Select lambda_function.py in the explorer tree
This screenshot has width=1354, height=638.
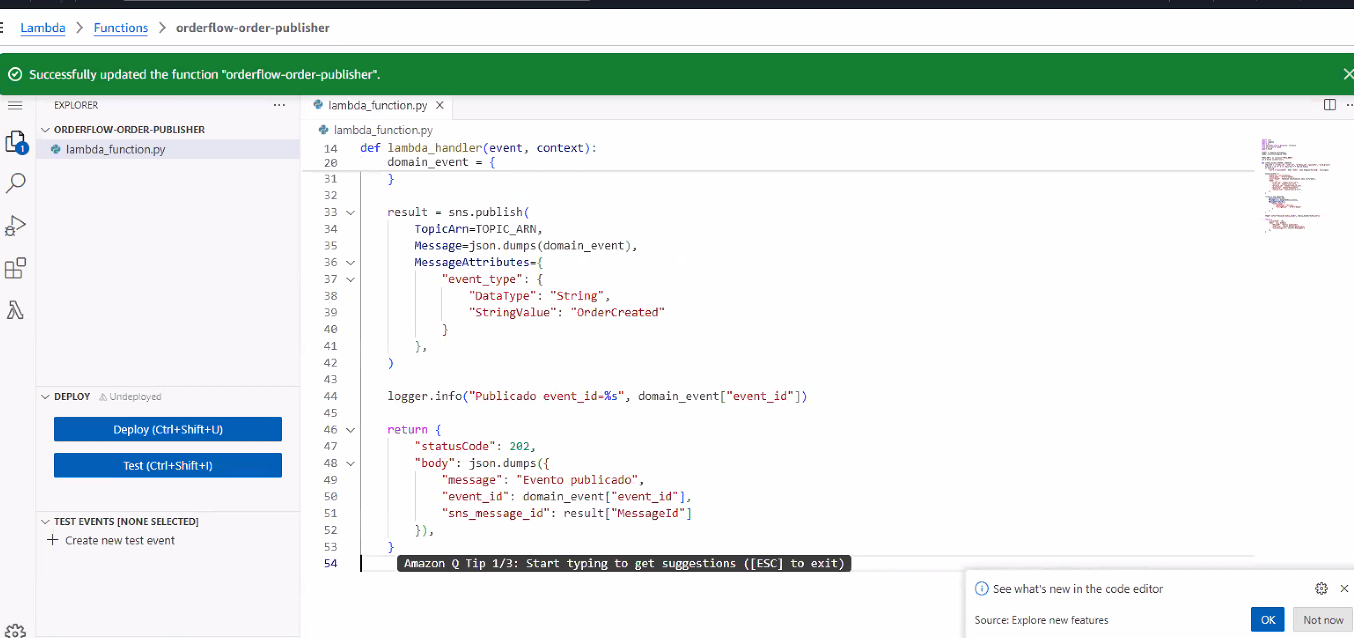point(168,149)
